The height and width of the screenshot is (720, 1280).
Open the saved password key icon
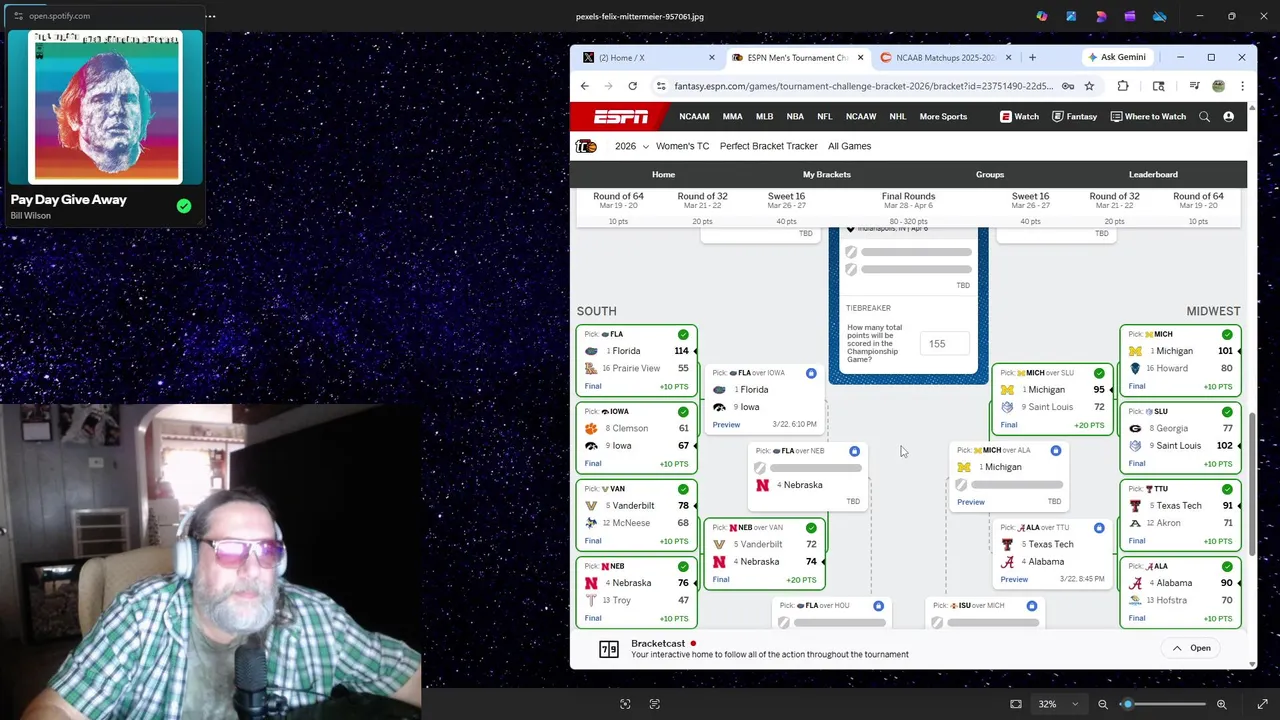[x=1068, y=86]
